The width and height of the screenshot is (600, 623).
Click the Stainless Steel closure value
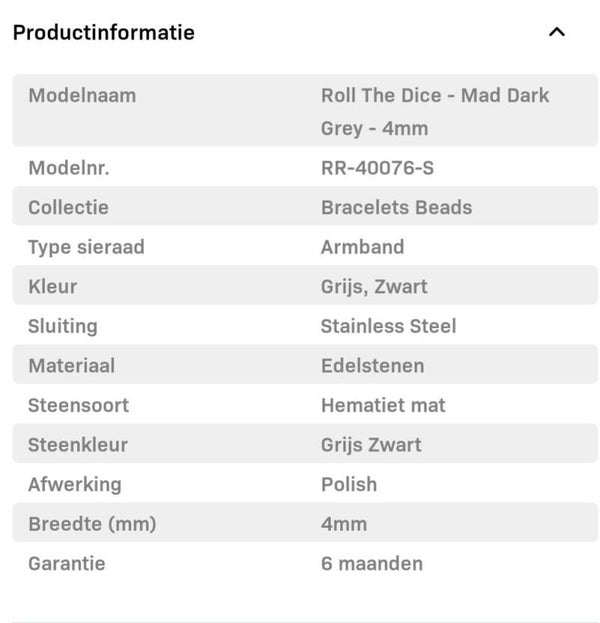388,326
